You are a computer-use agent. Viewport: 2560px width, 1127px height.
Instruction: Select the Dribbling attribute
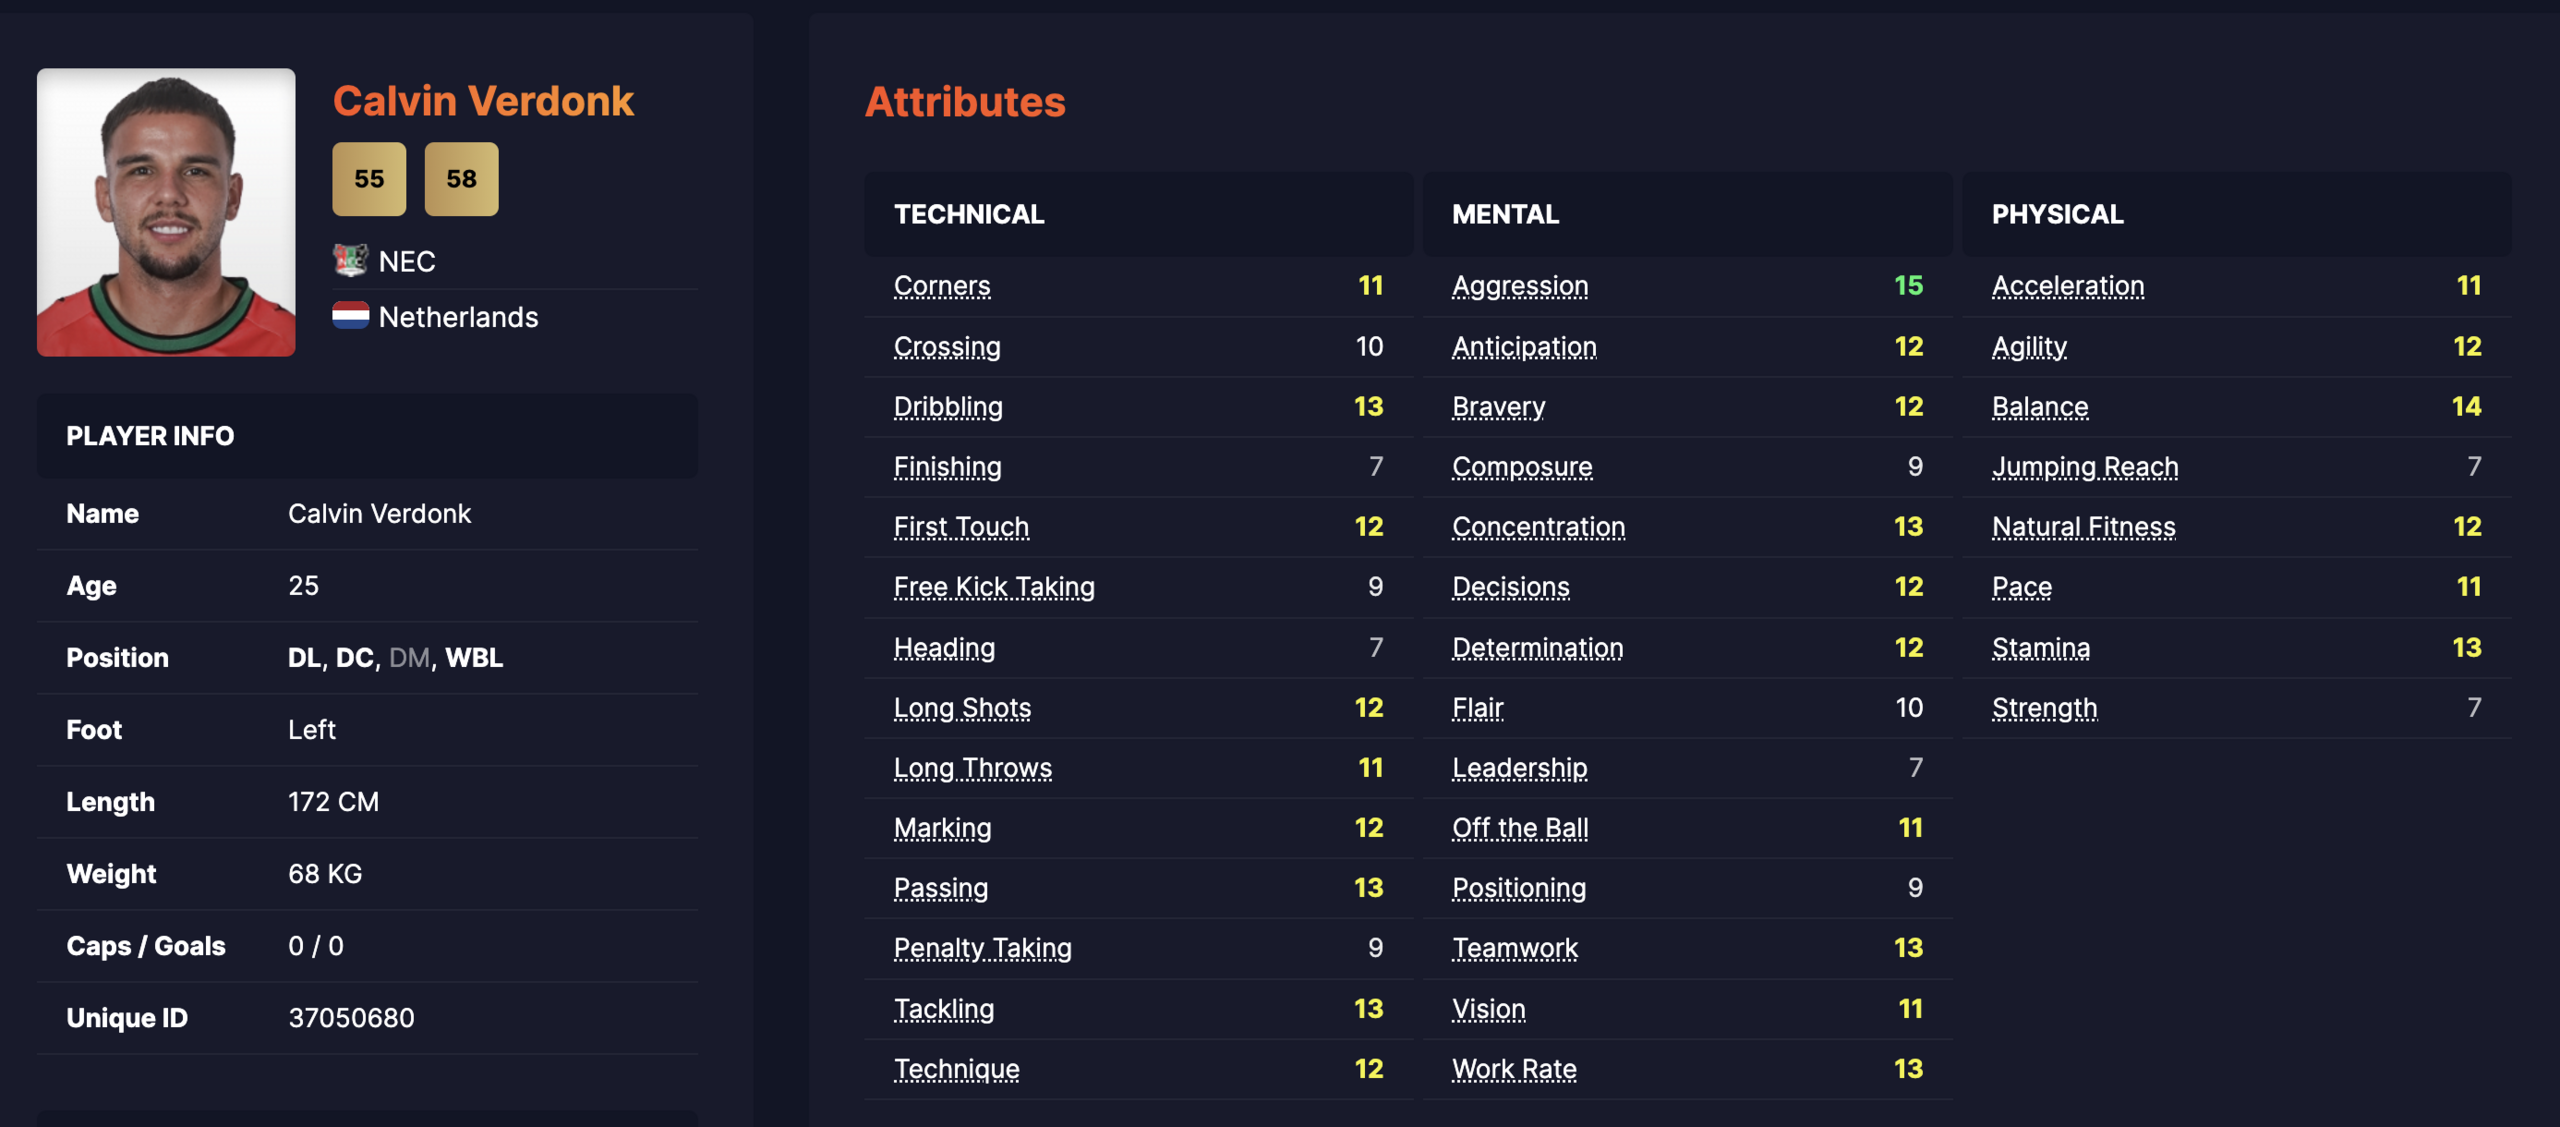tap(947, 406)
